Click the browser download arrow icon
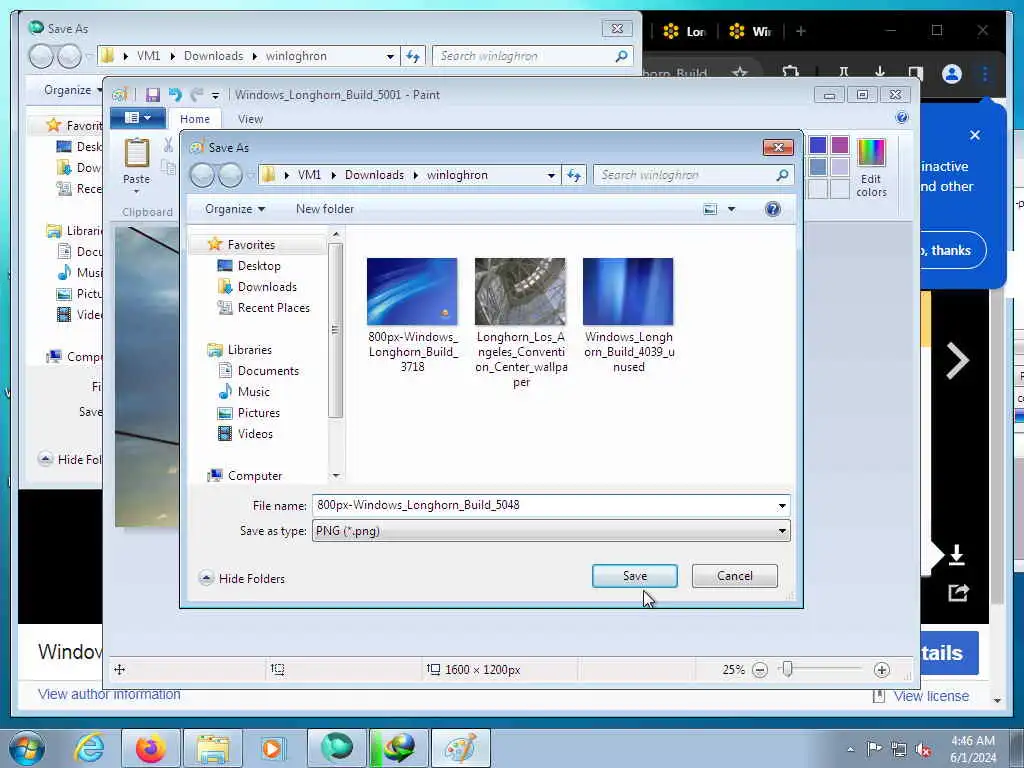 point(880,73)
